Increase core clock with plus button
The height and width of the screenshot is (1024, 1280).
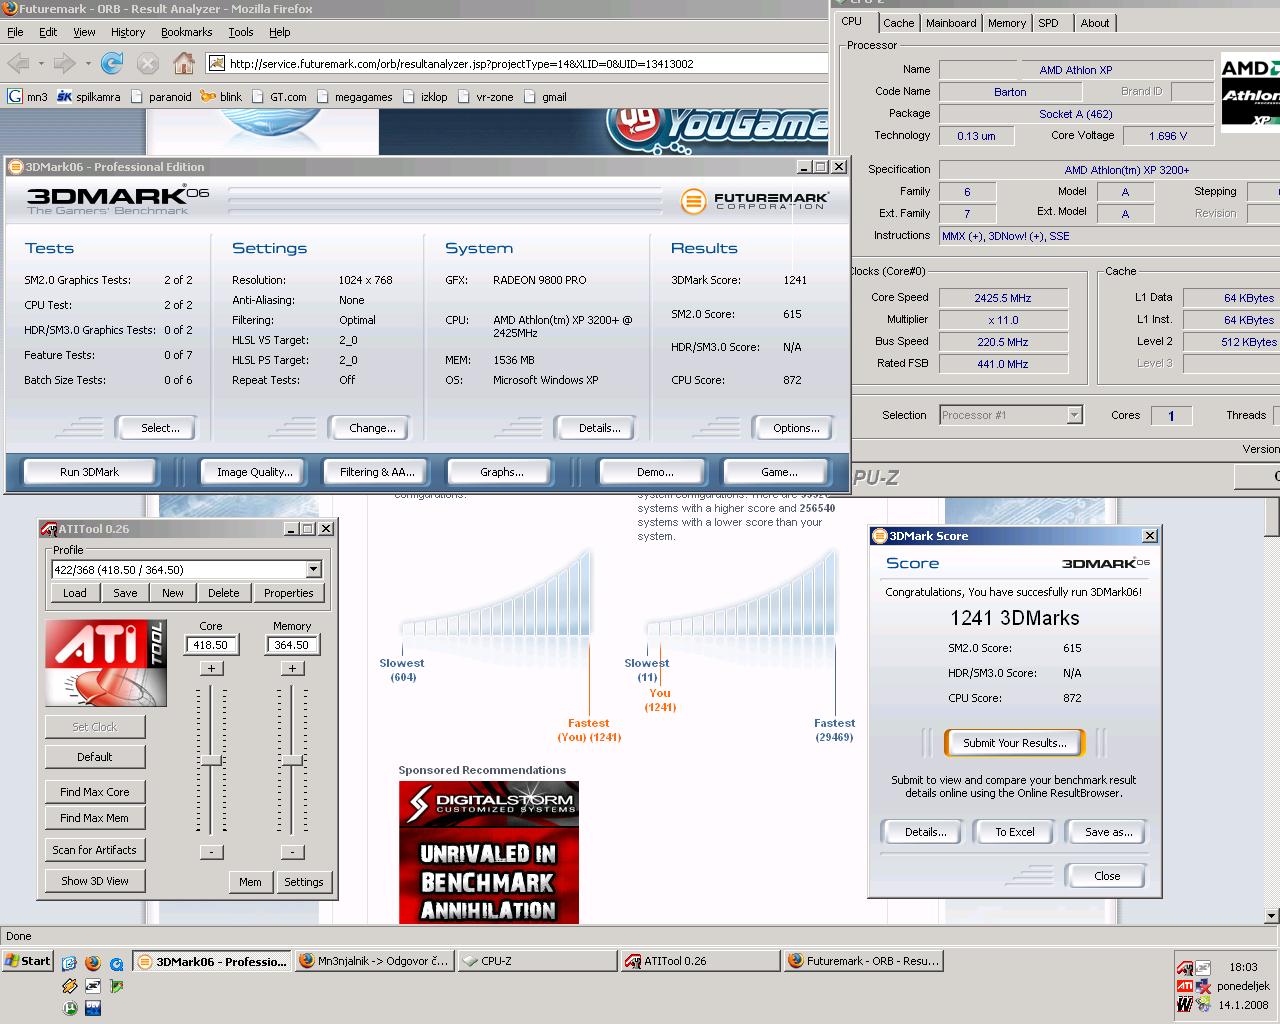click(x=211, y=668)
